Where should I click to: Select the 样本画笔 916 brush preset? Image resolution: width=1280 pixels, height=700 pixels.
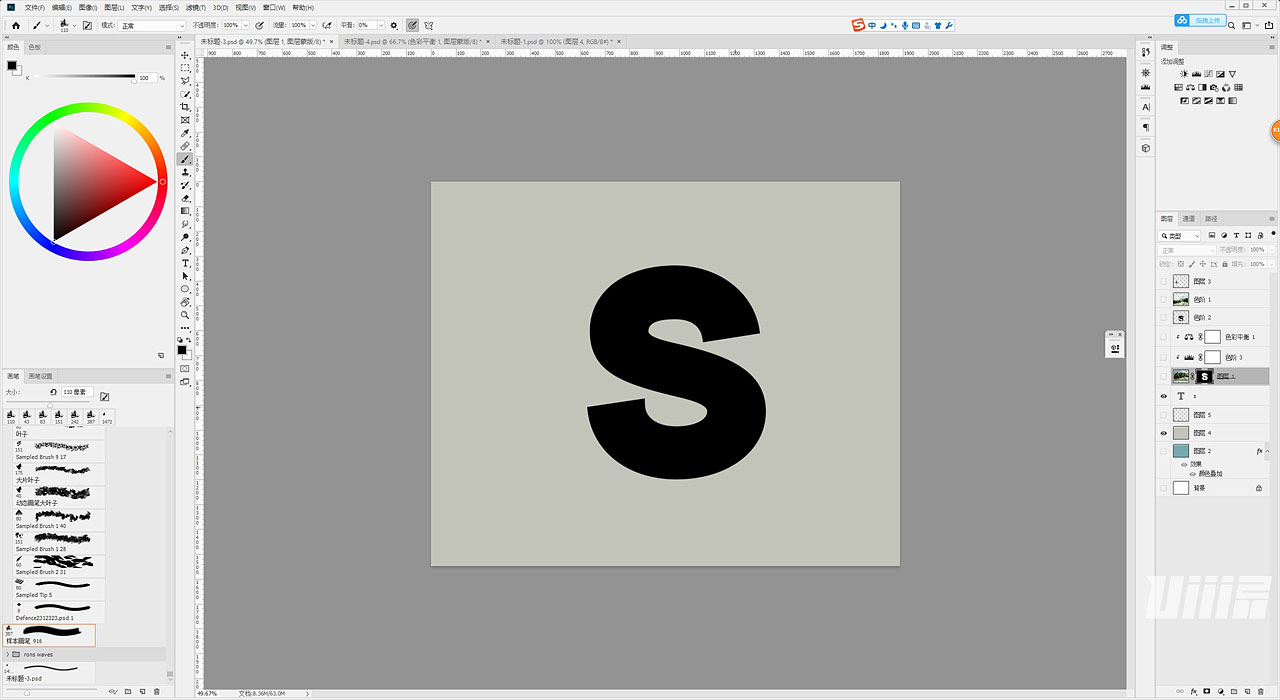point(49,635)
